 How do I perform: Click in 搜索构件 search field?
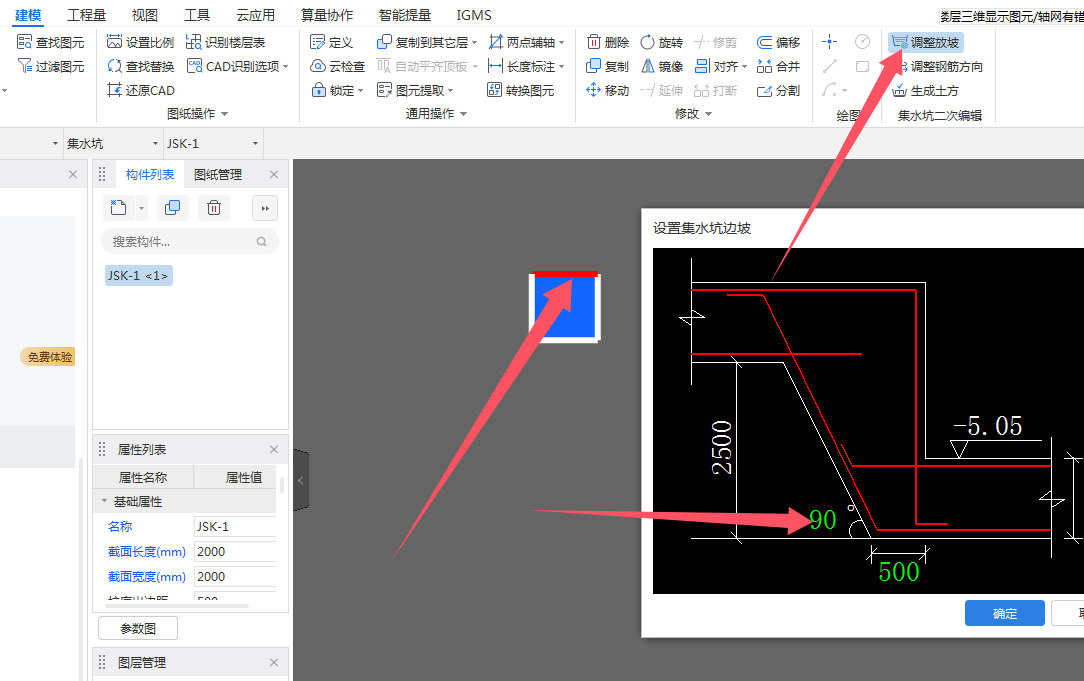pyautogui.click(x=189, y=241)
